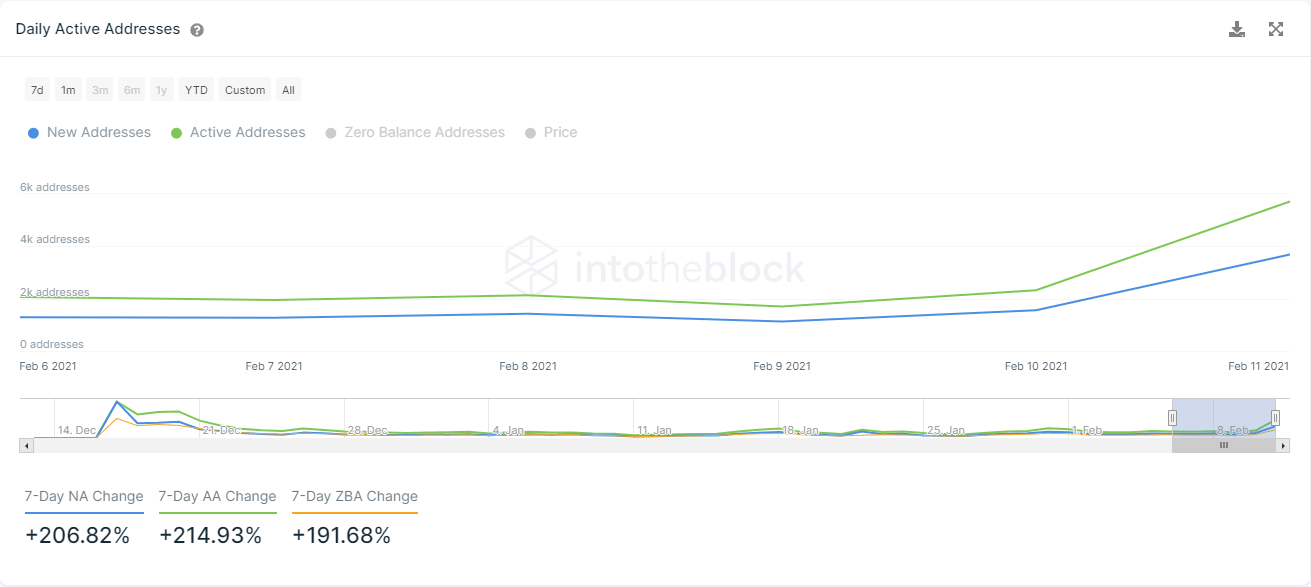Select the All time range
This screenshot has width=1311, height=587.
288,90
